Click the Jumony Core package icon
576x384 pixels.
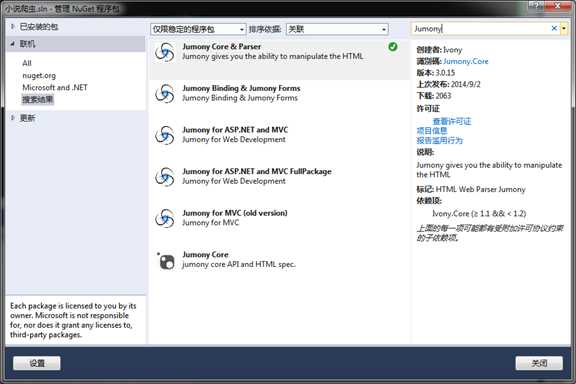[x=166, y=261]
